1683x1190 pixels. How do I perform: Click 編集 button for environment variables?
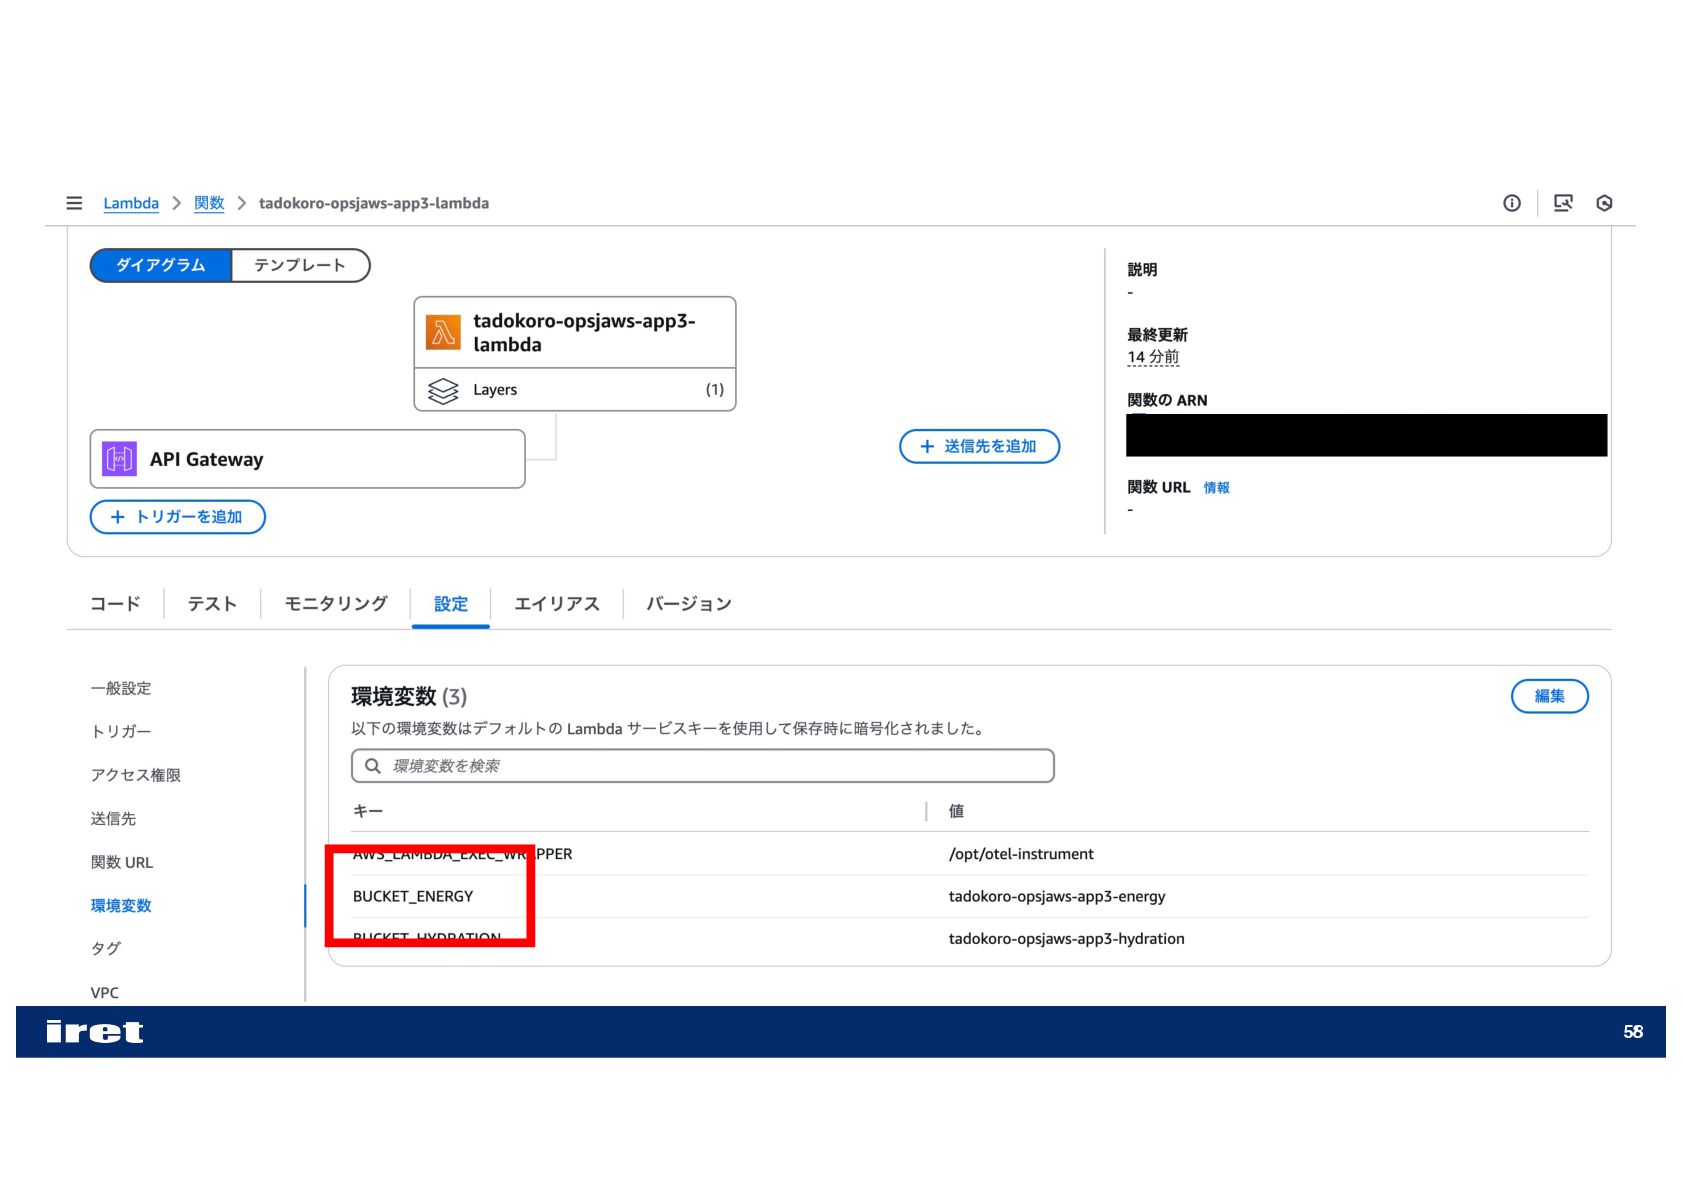1549,696
